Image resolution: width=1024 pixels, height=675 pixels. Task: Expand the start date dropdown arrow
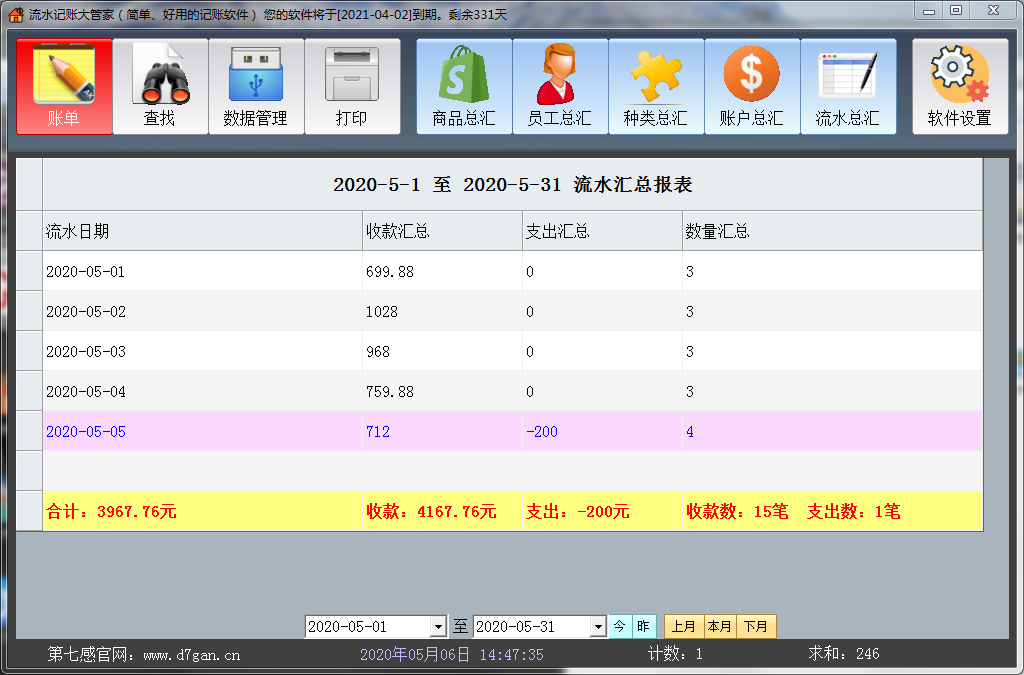(437, 627)
